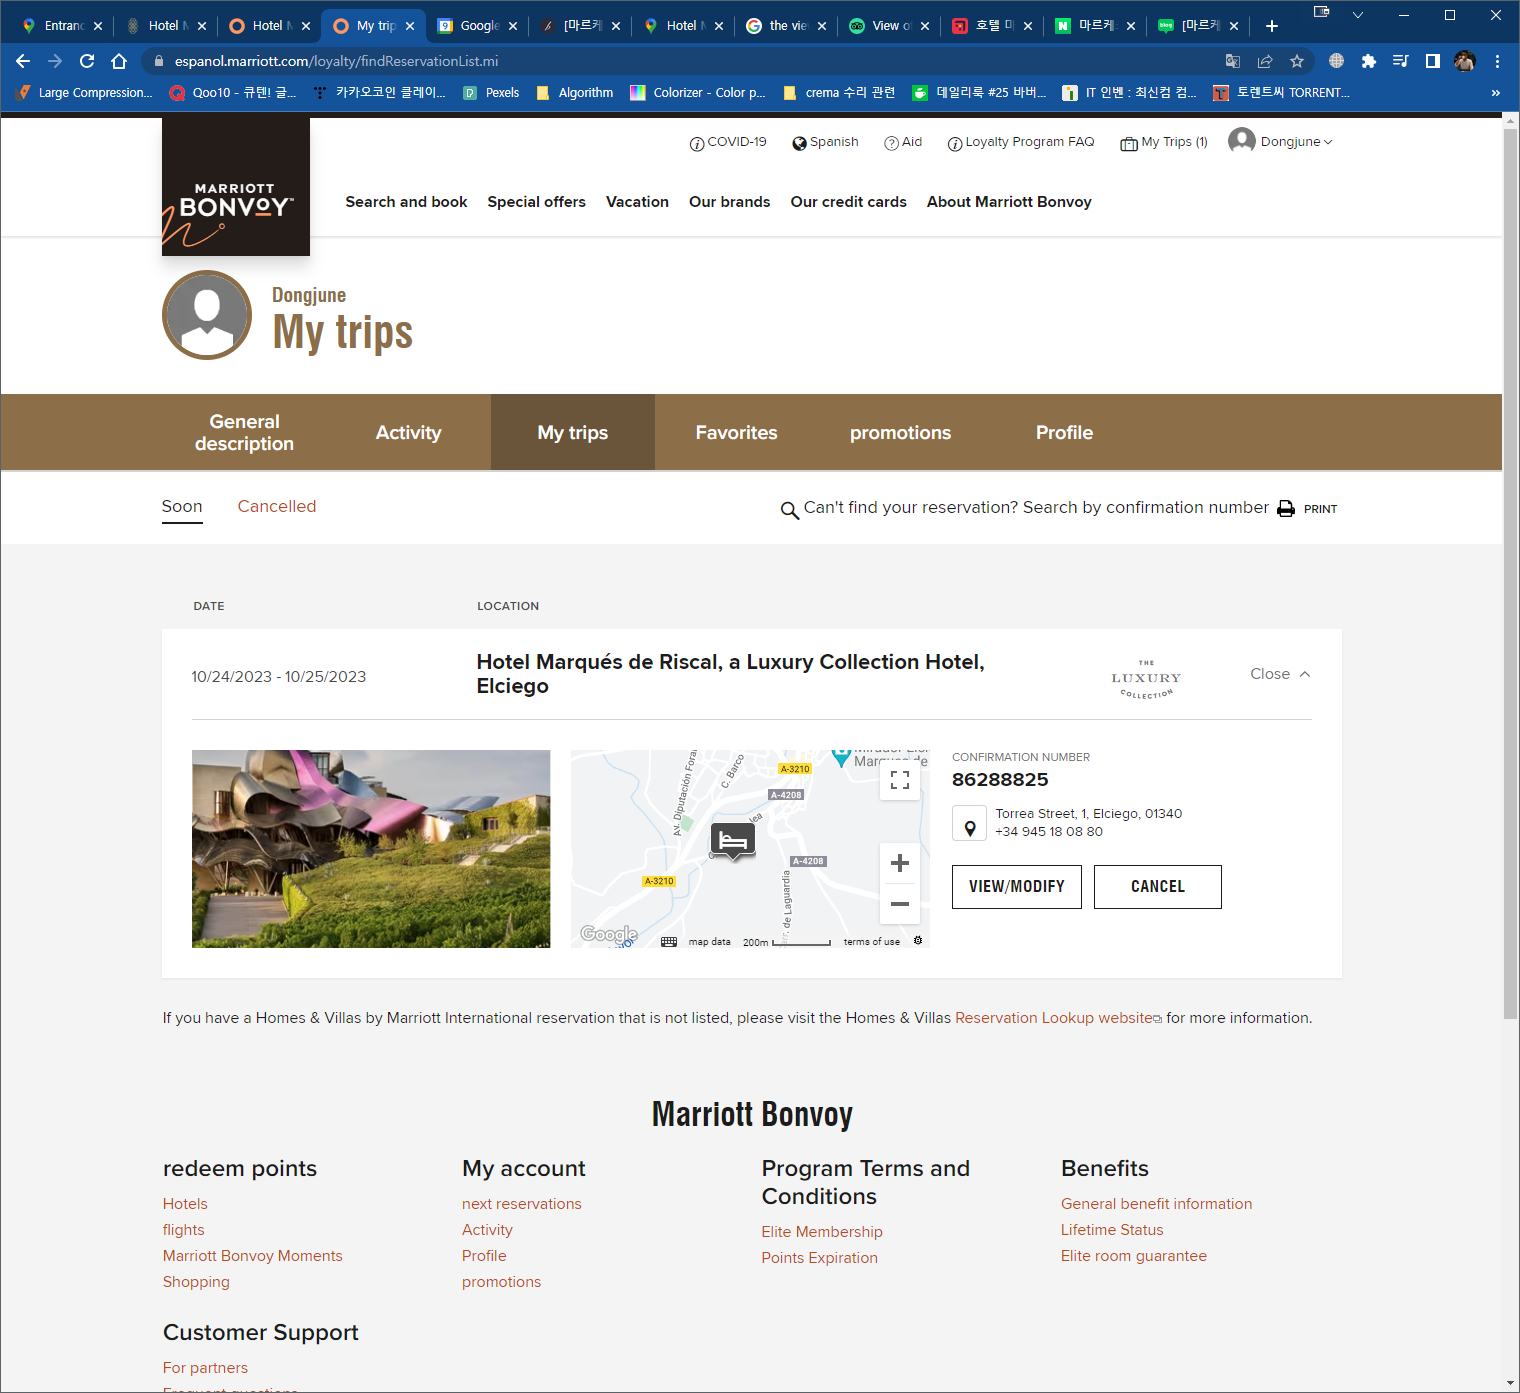Click the CANCEL reservation button

coord(1157,887)
